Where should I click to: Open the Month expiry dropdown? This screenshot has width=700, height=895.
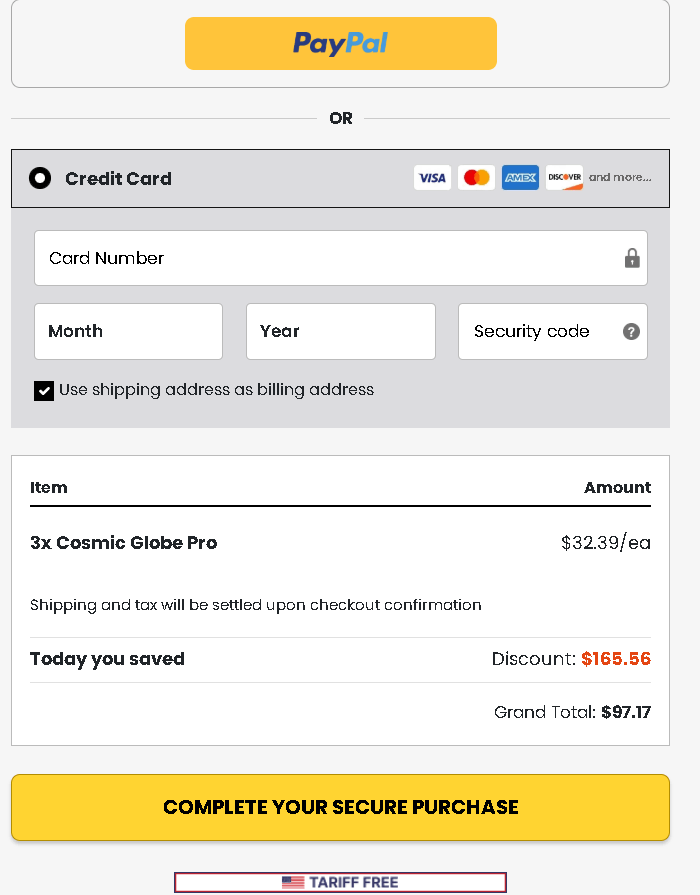tap(128, 332)
